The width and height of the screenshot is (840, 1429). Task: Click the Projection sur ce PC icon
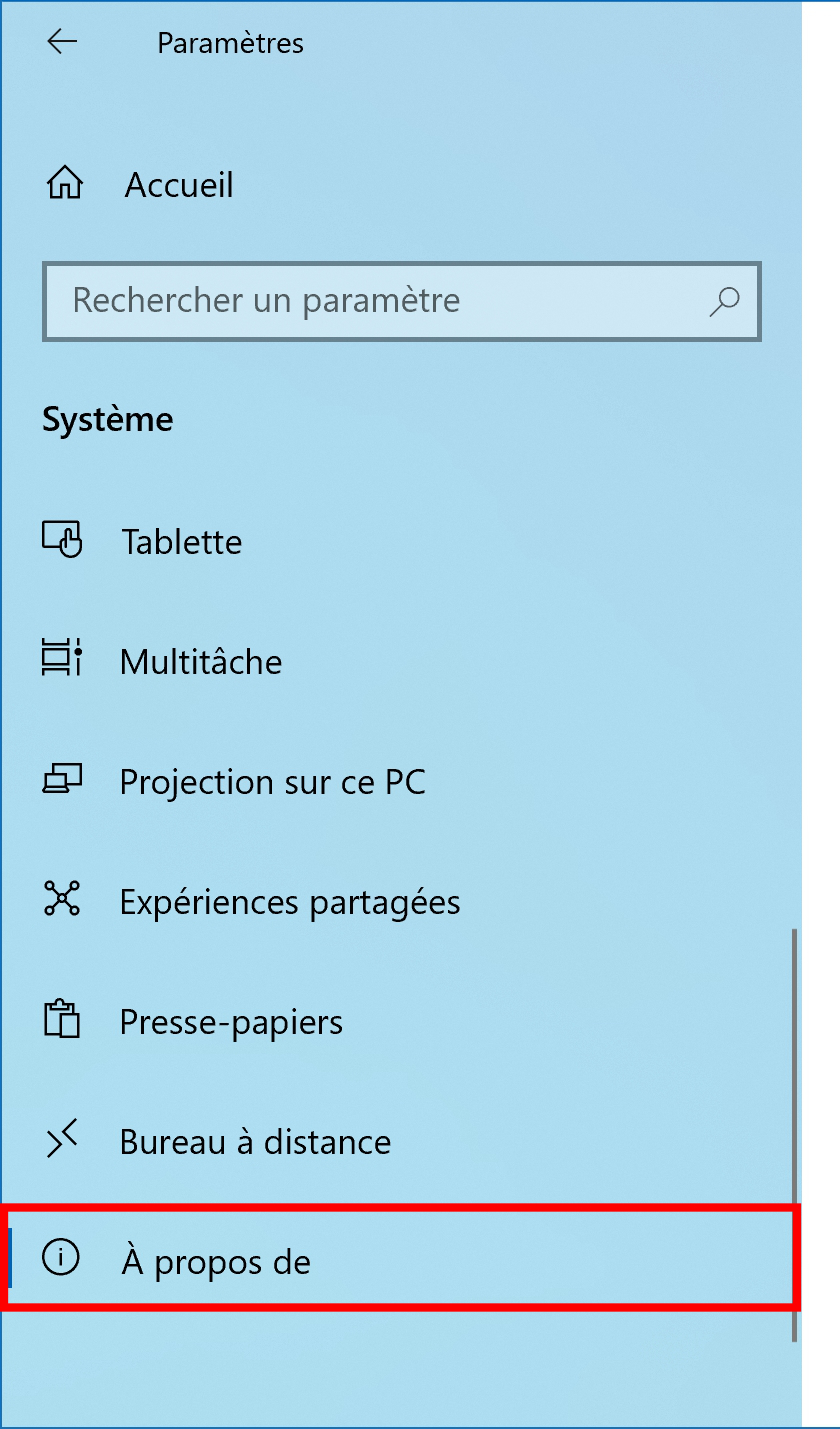[x=62, y=779]
